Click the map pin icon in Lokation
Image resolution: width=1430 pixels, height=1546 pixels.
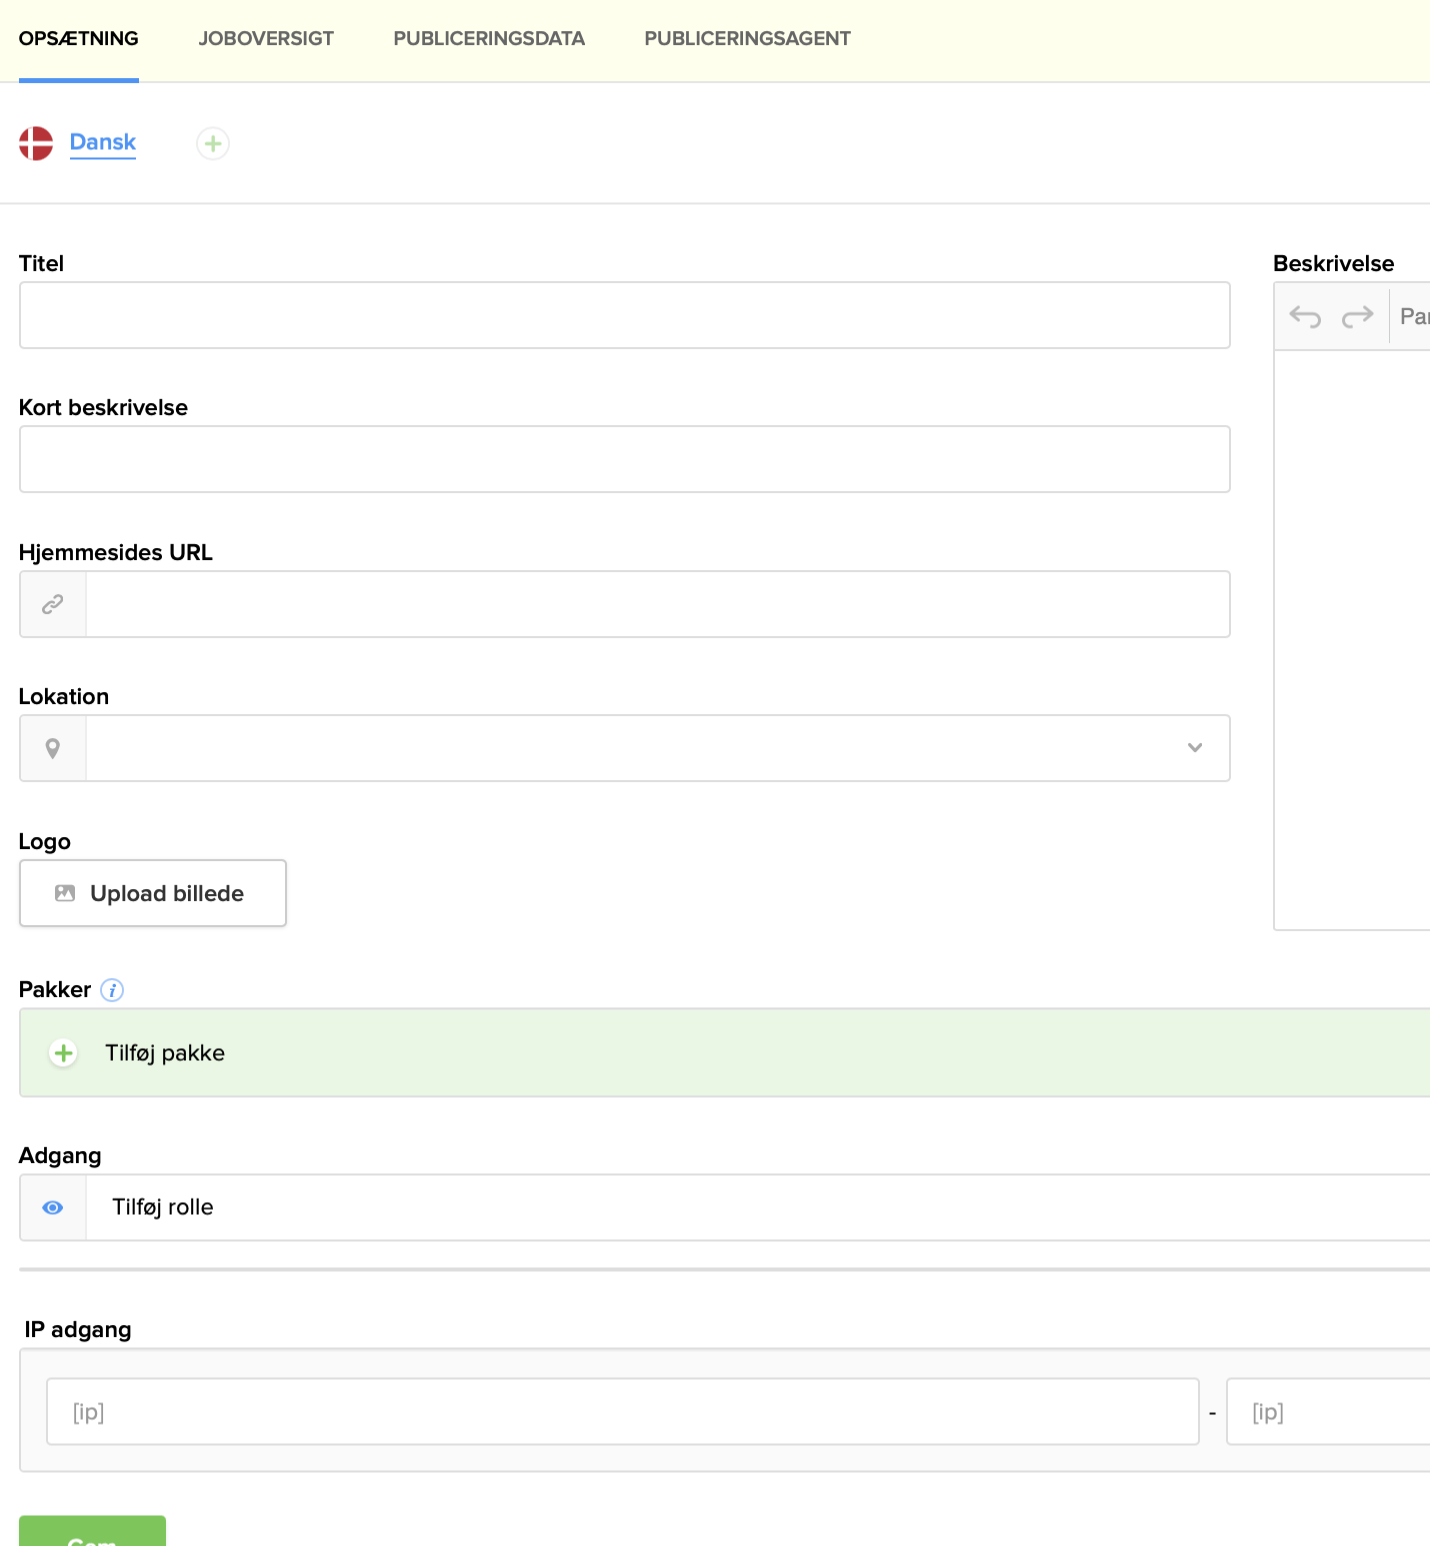click(x=53, y=748)
